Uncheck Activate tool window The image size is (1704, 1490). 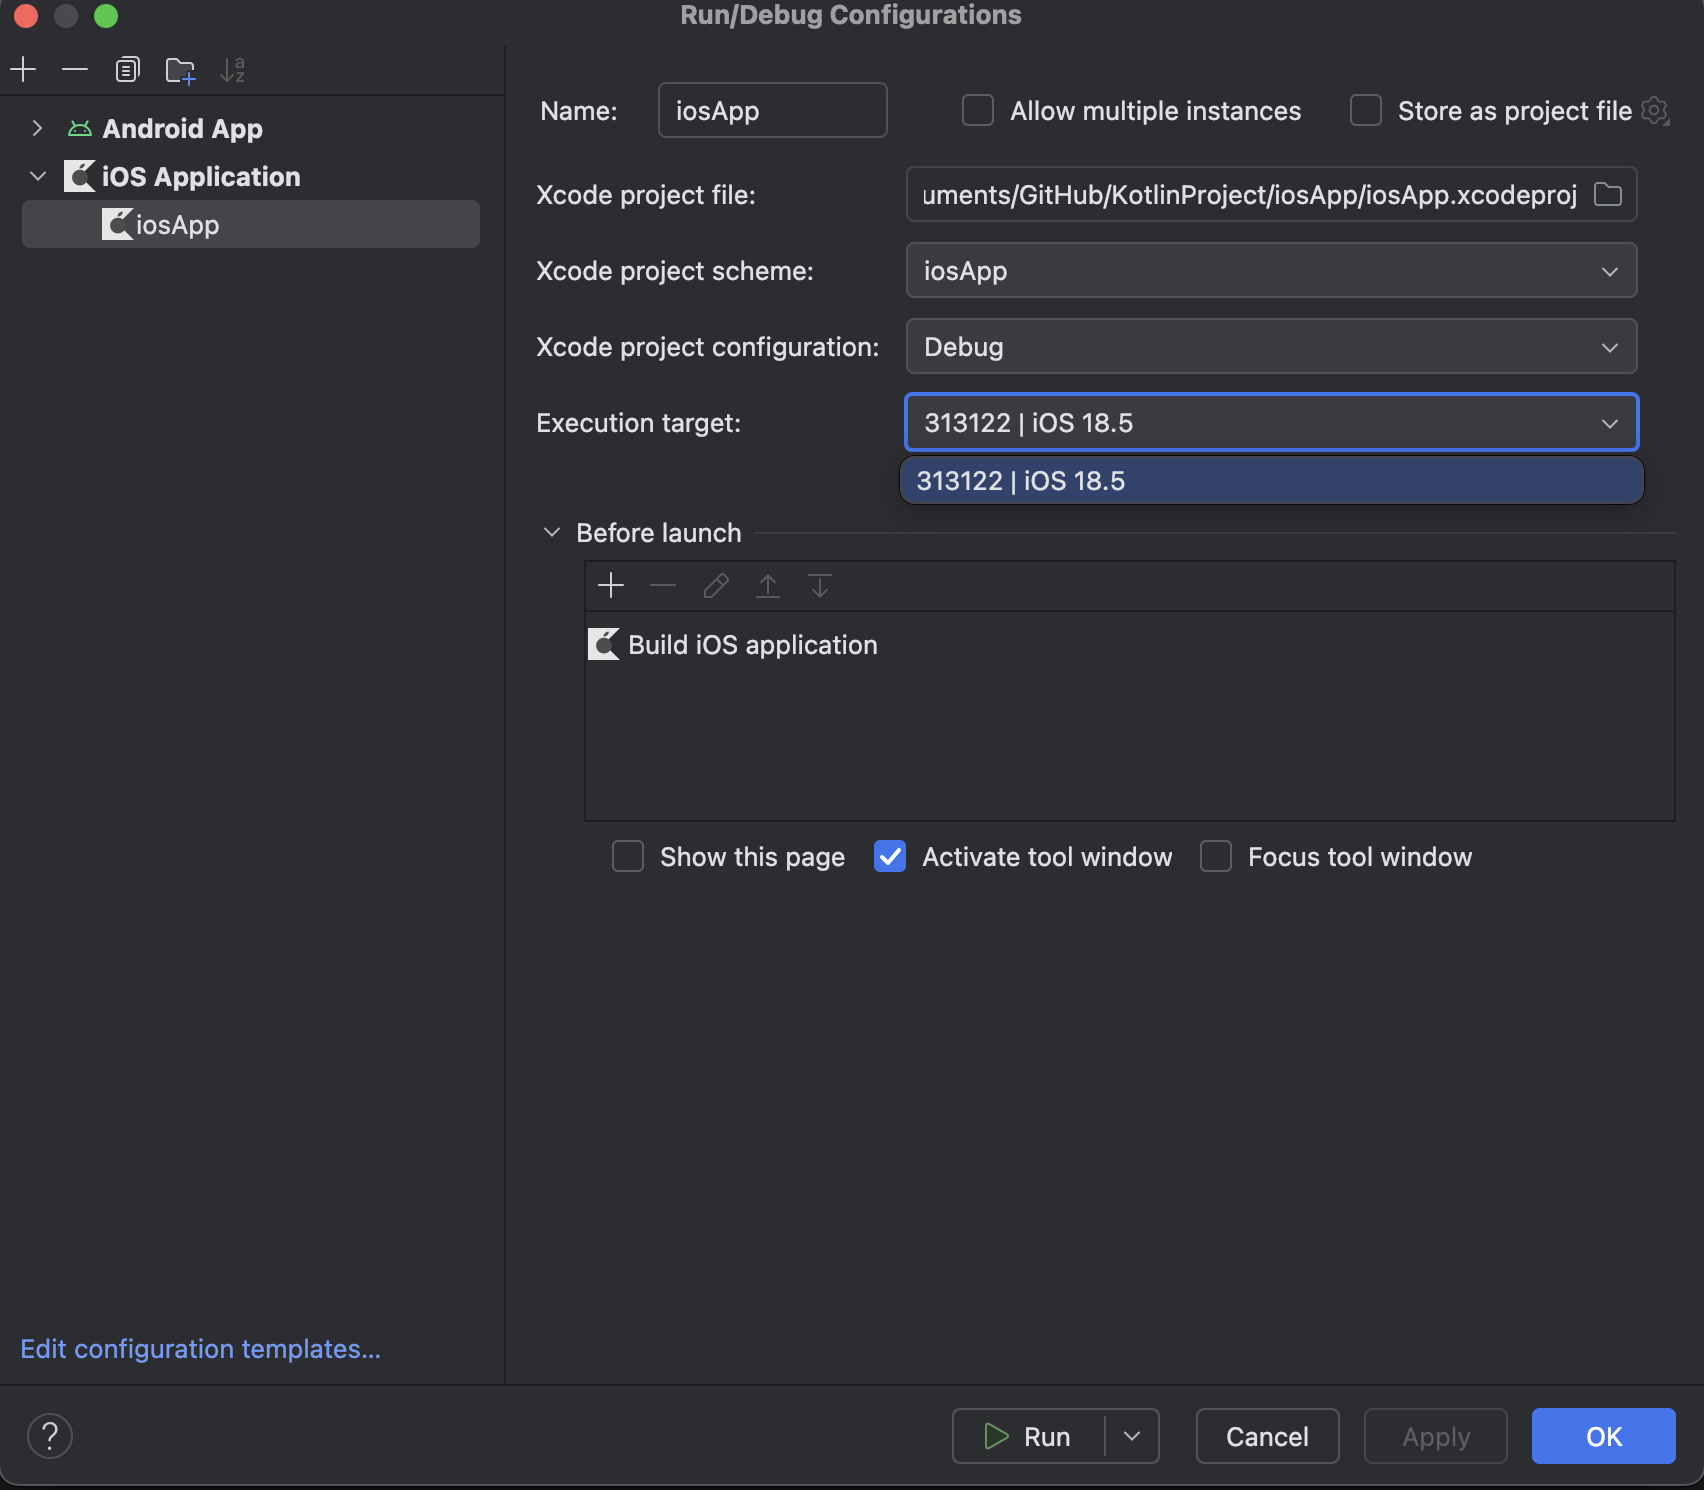pyautogui.click(x=890, y=856)
